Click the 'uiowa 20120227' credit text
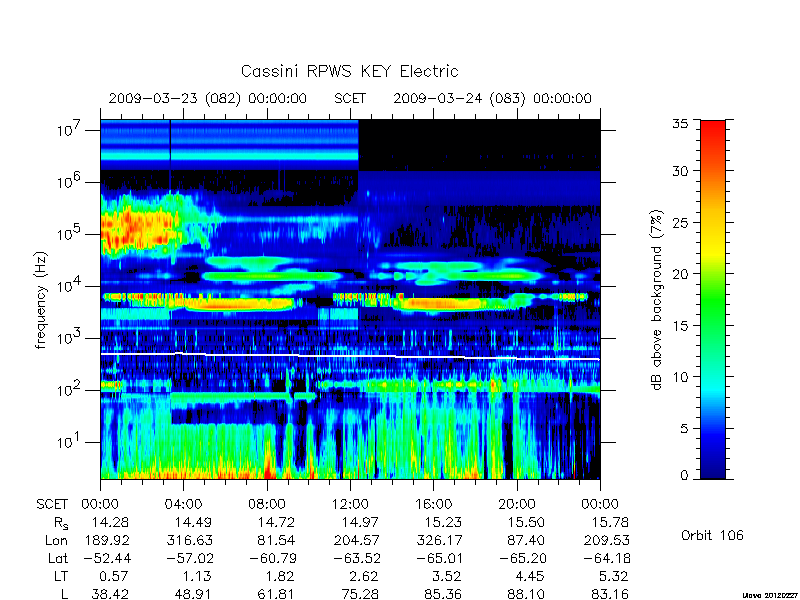The image size is (800, 600). point(771,595)
